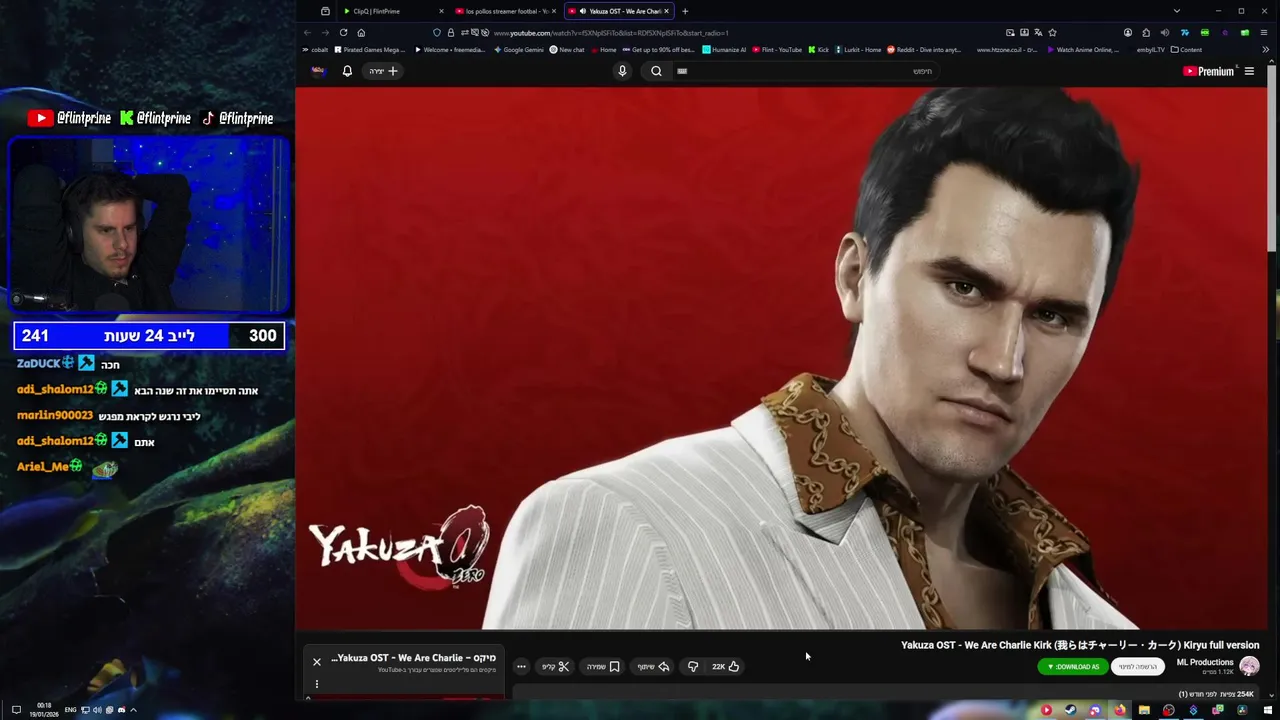The height and width of the screenshot is (720, 1280).
Task: Subscribe to ML Productions channel
Action: [x=1138, y=667]
